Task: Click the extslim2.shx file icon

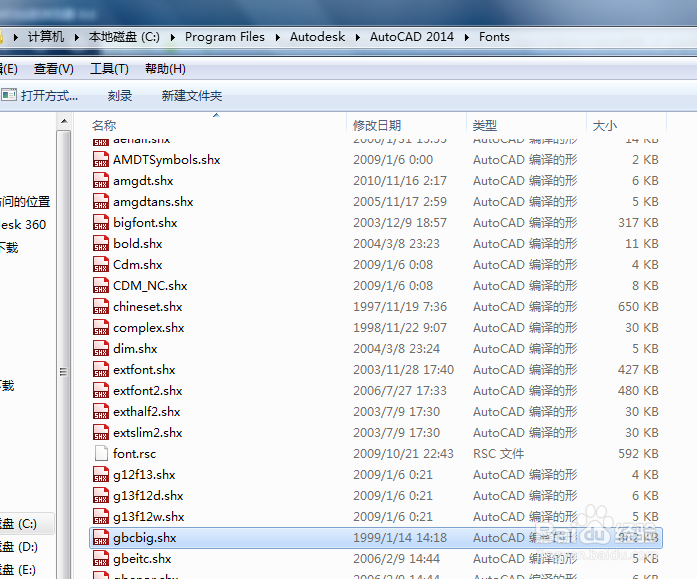Action: pos(101,432)
